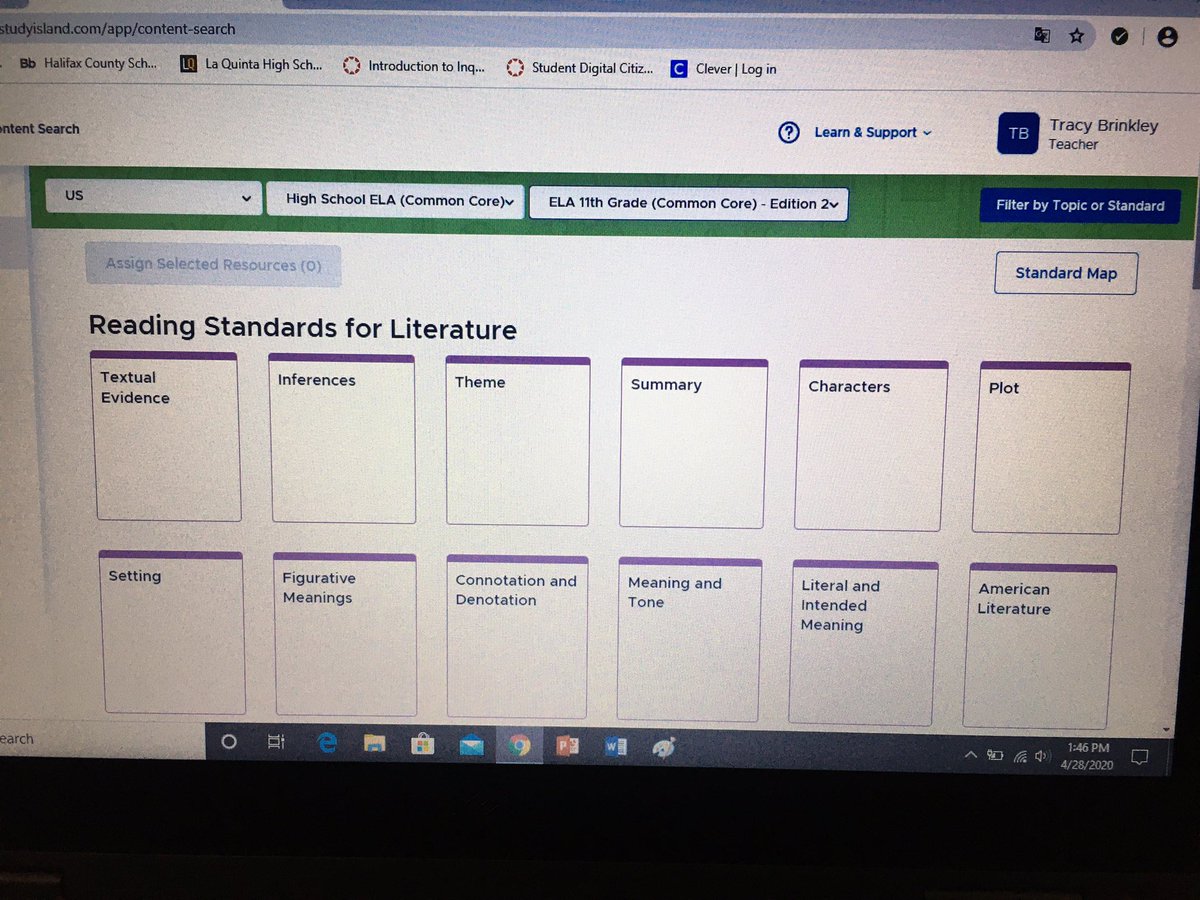Open the Introduction to Inquiry bookmark
This screenshot has width=1200, height=900.
click(414, 66)
